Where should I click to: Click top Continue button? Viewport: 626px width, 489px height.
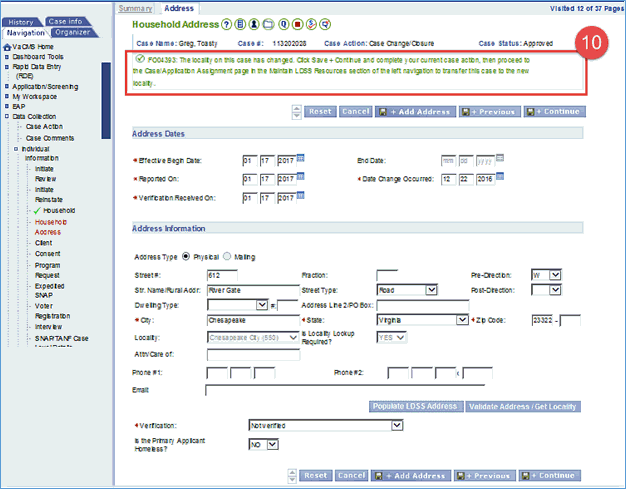(x=555, y=112)
